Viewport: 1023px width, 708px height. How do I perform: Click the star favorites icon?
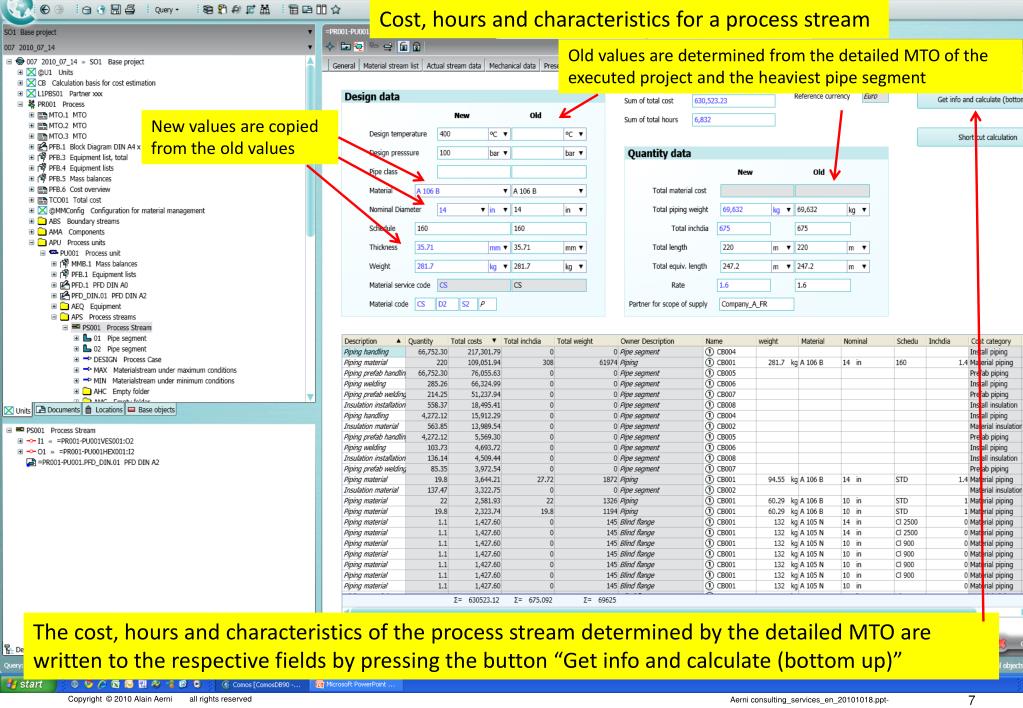336,9
